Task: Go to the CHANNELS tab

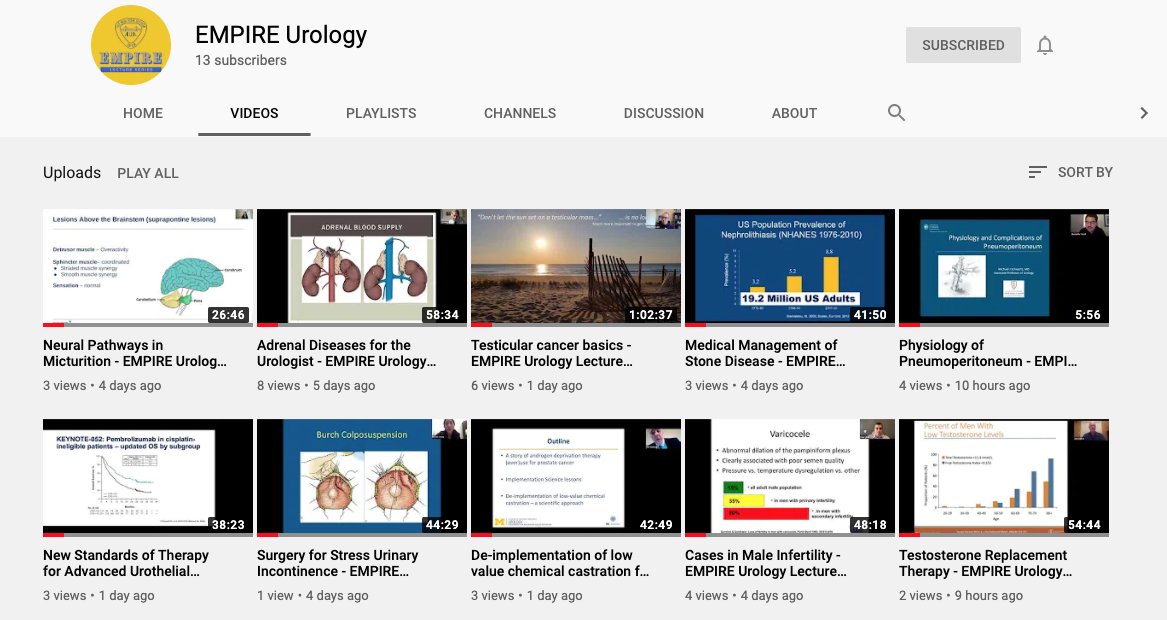Action: coord(520,113)
